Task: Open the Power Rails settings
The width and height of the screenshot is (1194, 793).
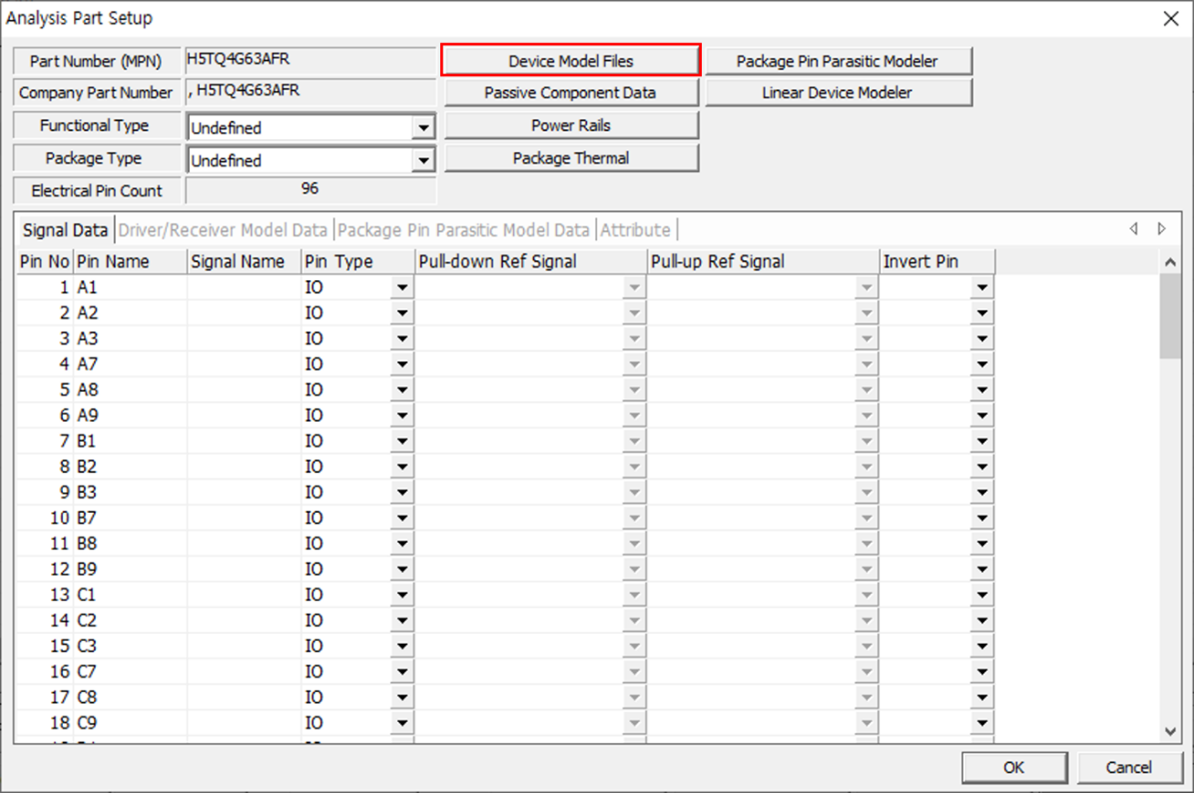Action: (570, 126)
